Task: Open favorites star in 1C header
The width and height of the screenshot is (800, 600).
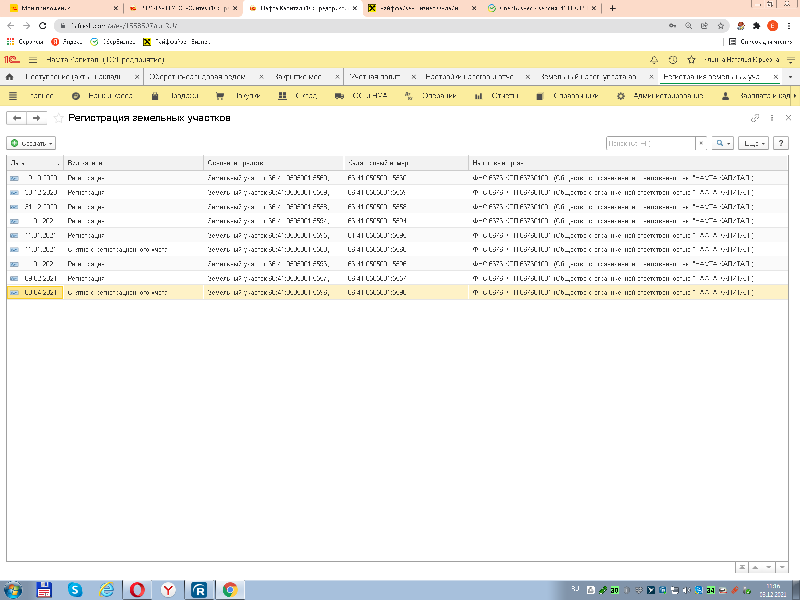Action: (x=691, y=60)
